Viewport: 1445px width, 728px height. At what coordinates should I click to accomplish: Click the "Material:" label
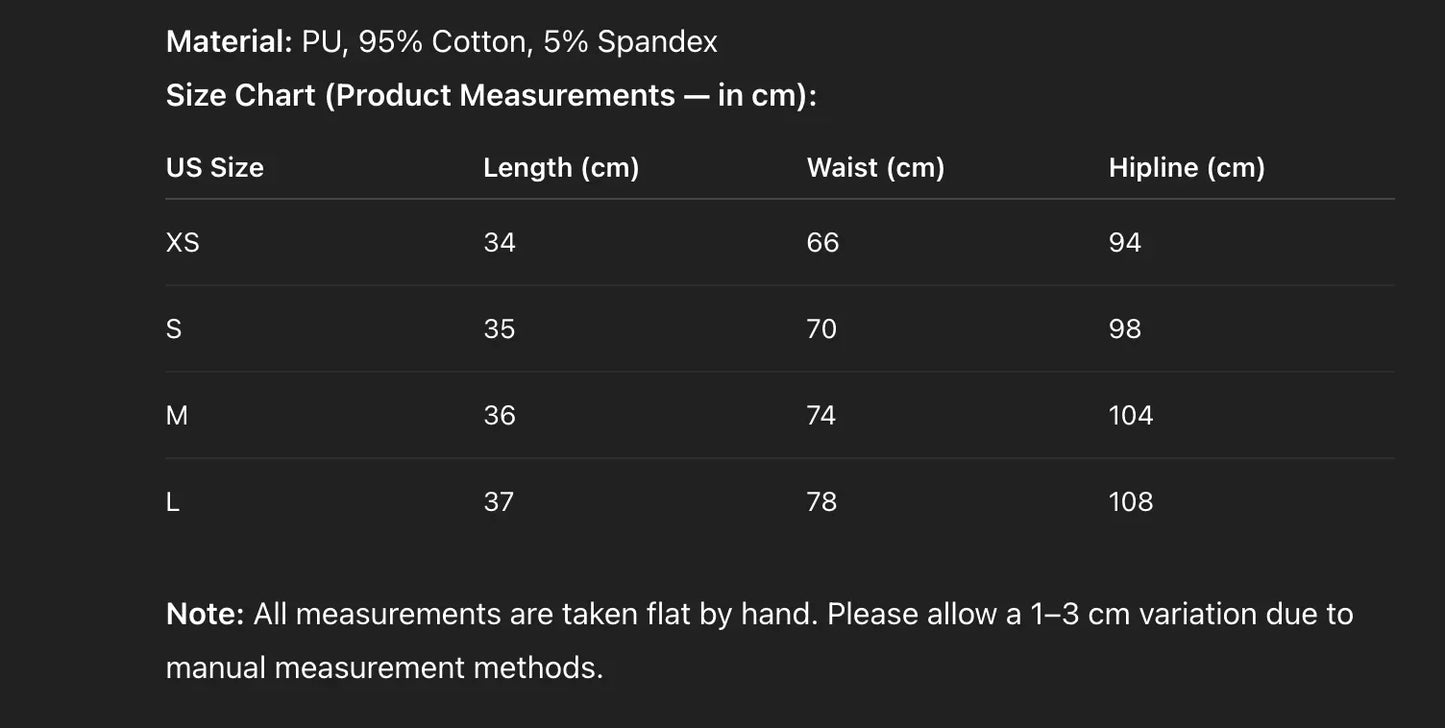tap(228, 41)
